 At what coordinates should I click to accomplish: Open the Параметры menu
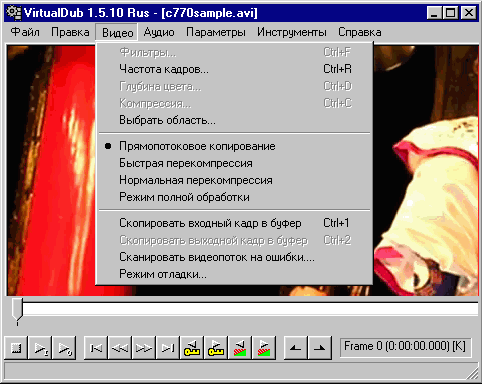click(x=216, y=32)
